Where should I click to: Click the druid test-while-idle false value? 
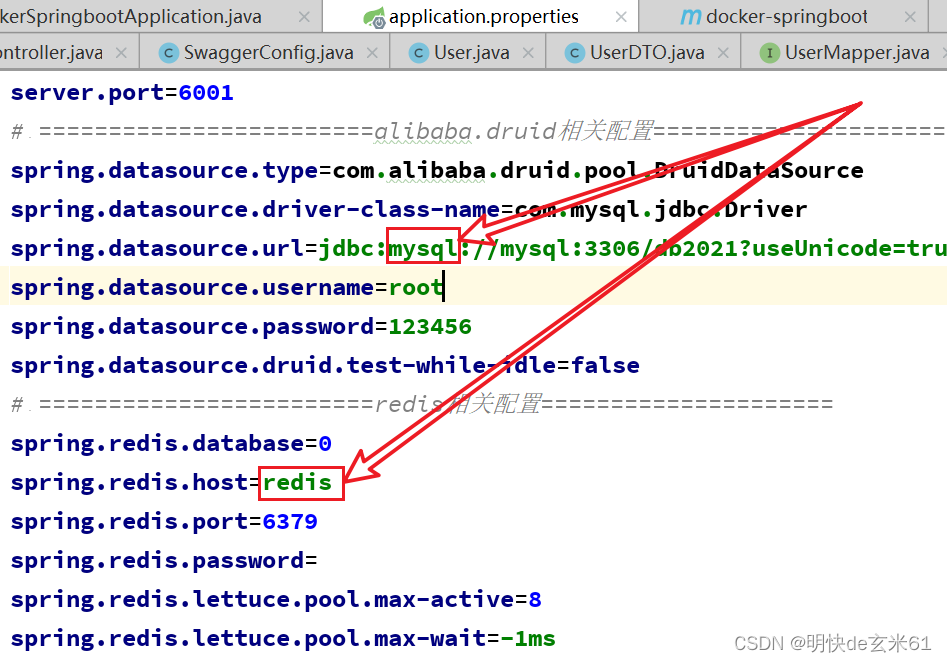tap(605, 365)
